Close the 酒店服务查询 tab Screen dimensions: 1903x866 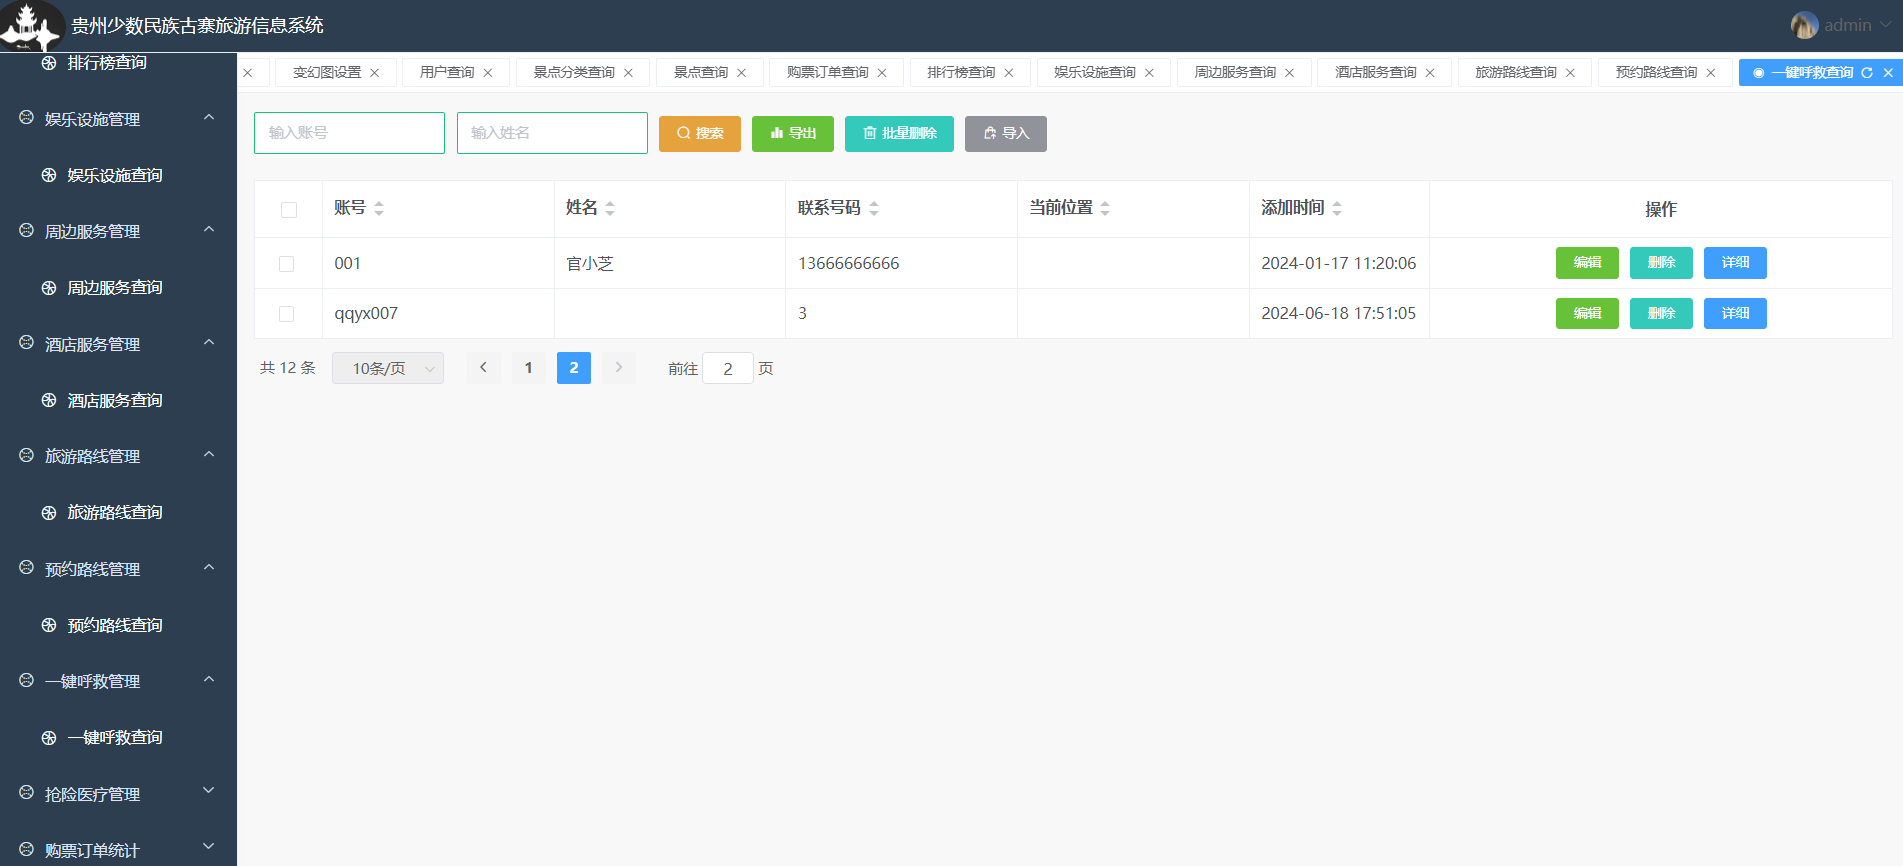click(x=1430, y=73)
